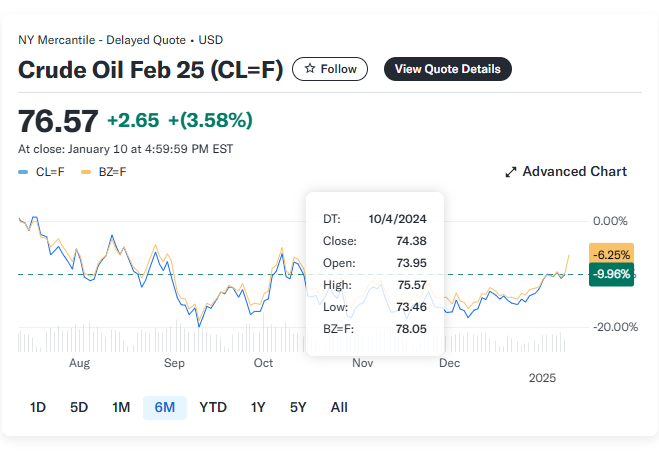The width and height of the screenshot is (659, 454).
Task: Click the orange -6.25% value badge
Action: 611,255
